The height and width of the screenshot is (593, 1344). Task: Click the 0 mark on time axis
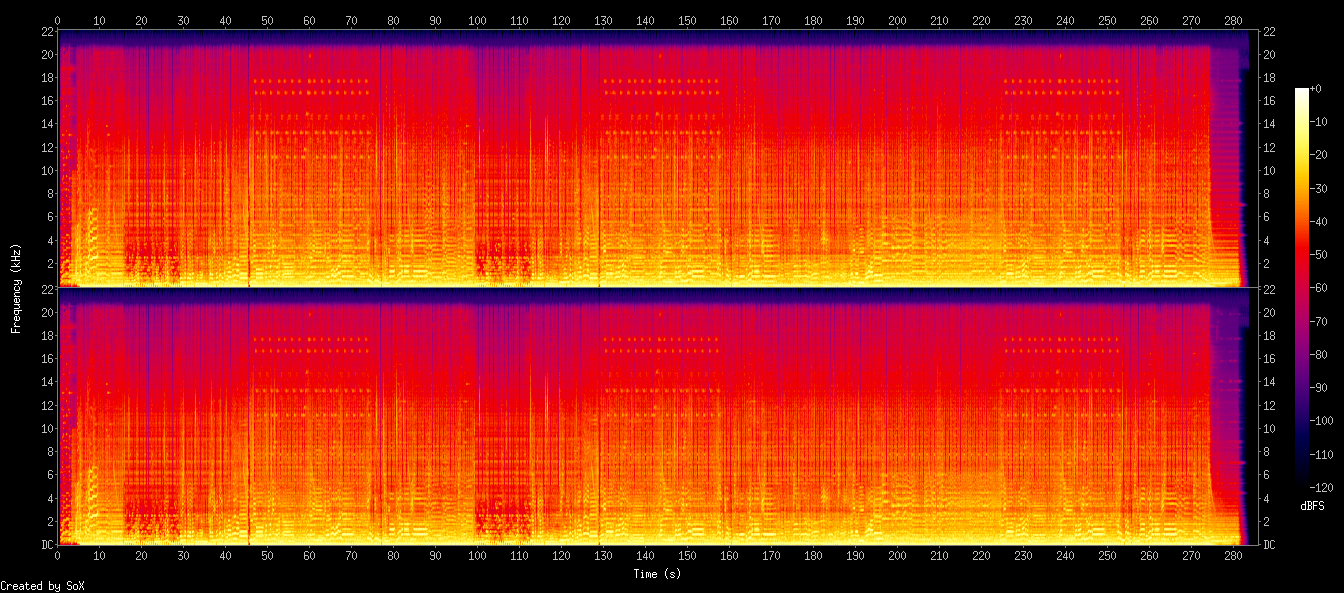point(58,18)
